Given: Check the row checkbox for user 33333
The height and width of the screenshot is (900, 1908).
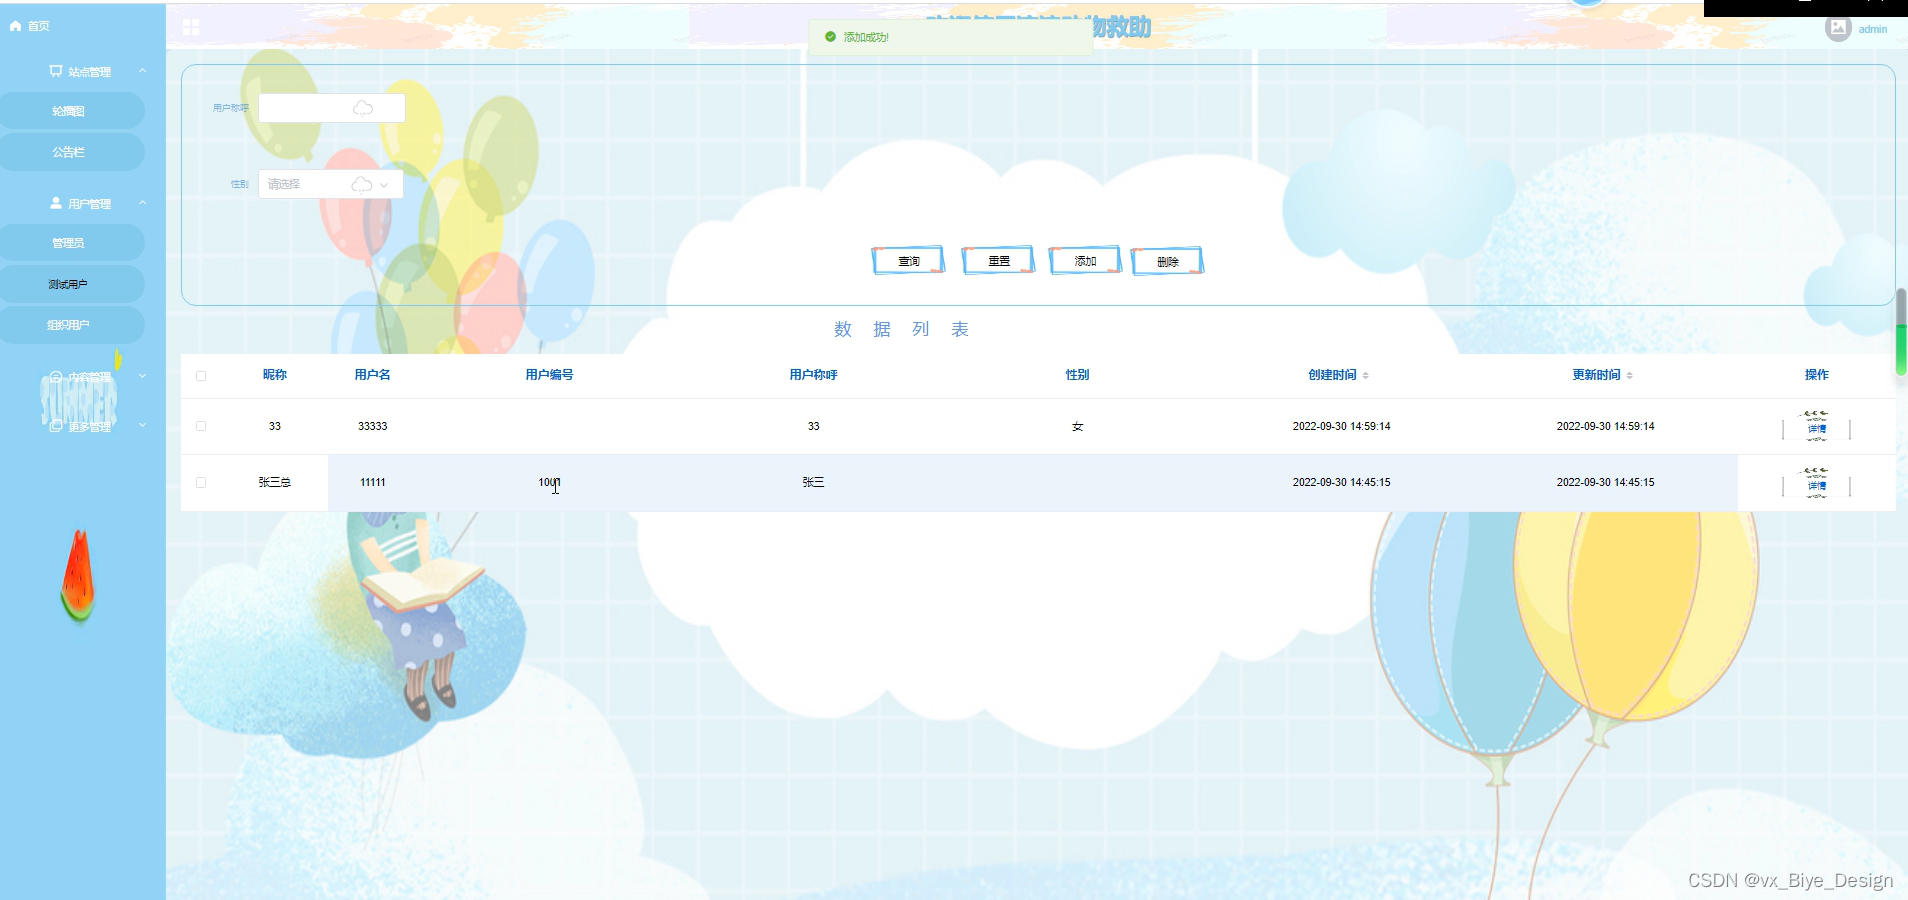Looking at the screenshot, I should tap(201, 426).
